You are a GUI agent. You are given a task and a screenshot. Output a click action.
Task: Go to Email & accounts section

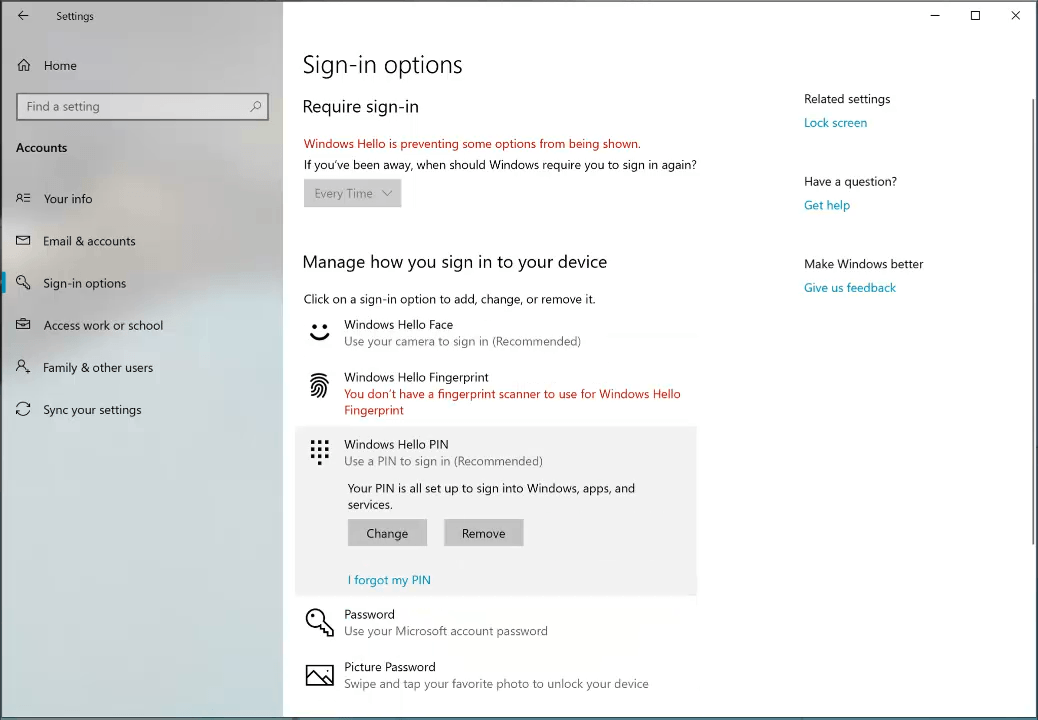tap(89, 241)
